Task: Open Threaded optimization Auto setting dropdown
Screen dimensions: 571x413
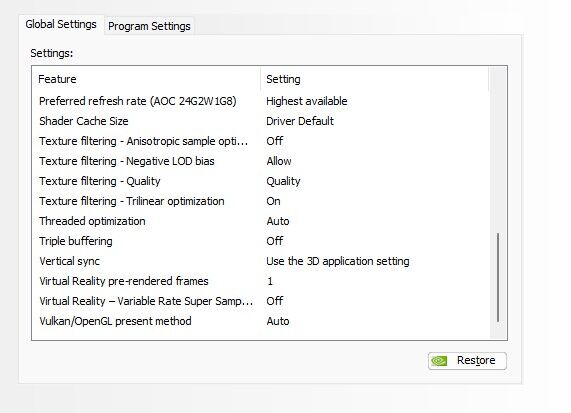Action: tap(278, 221)
